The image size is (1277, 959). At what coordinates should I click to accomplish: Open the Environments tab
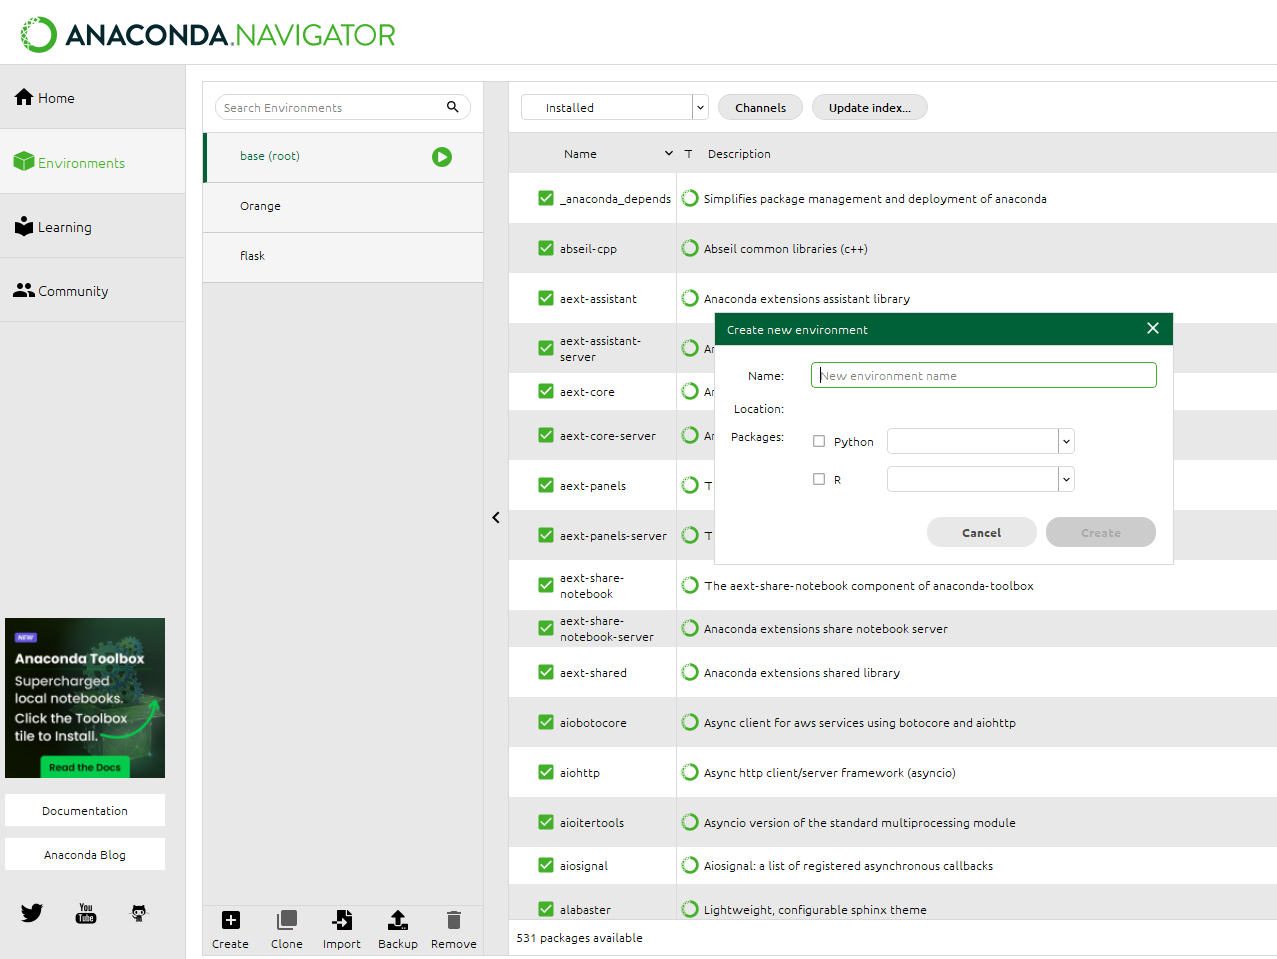point(92,162)
